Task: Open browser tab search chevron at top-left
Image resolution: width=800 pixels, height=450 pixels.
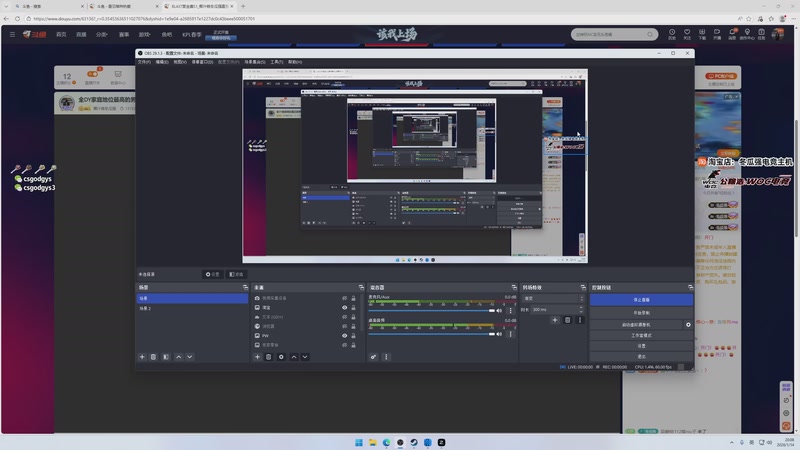Action: coord(6,6)
